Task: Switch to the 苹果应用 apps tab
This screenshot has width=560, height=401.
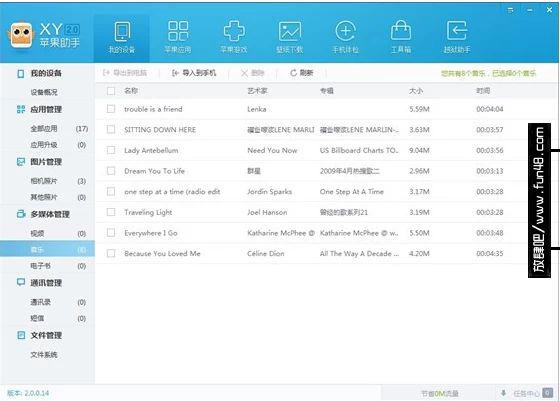Action: 178,38
